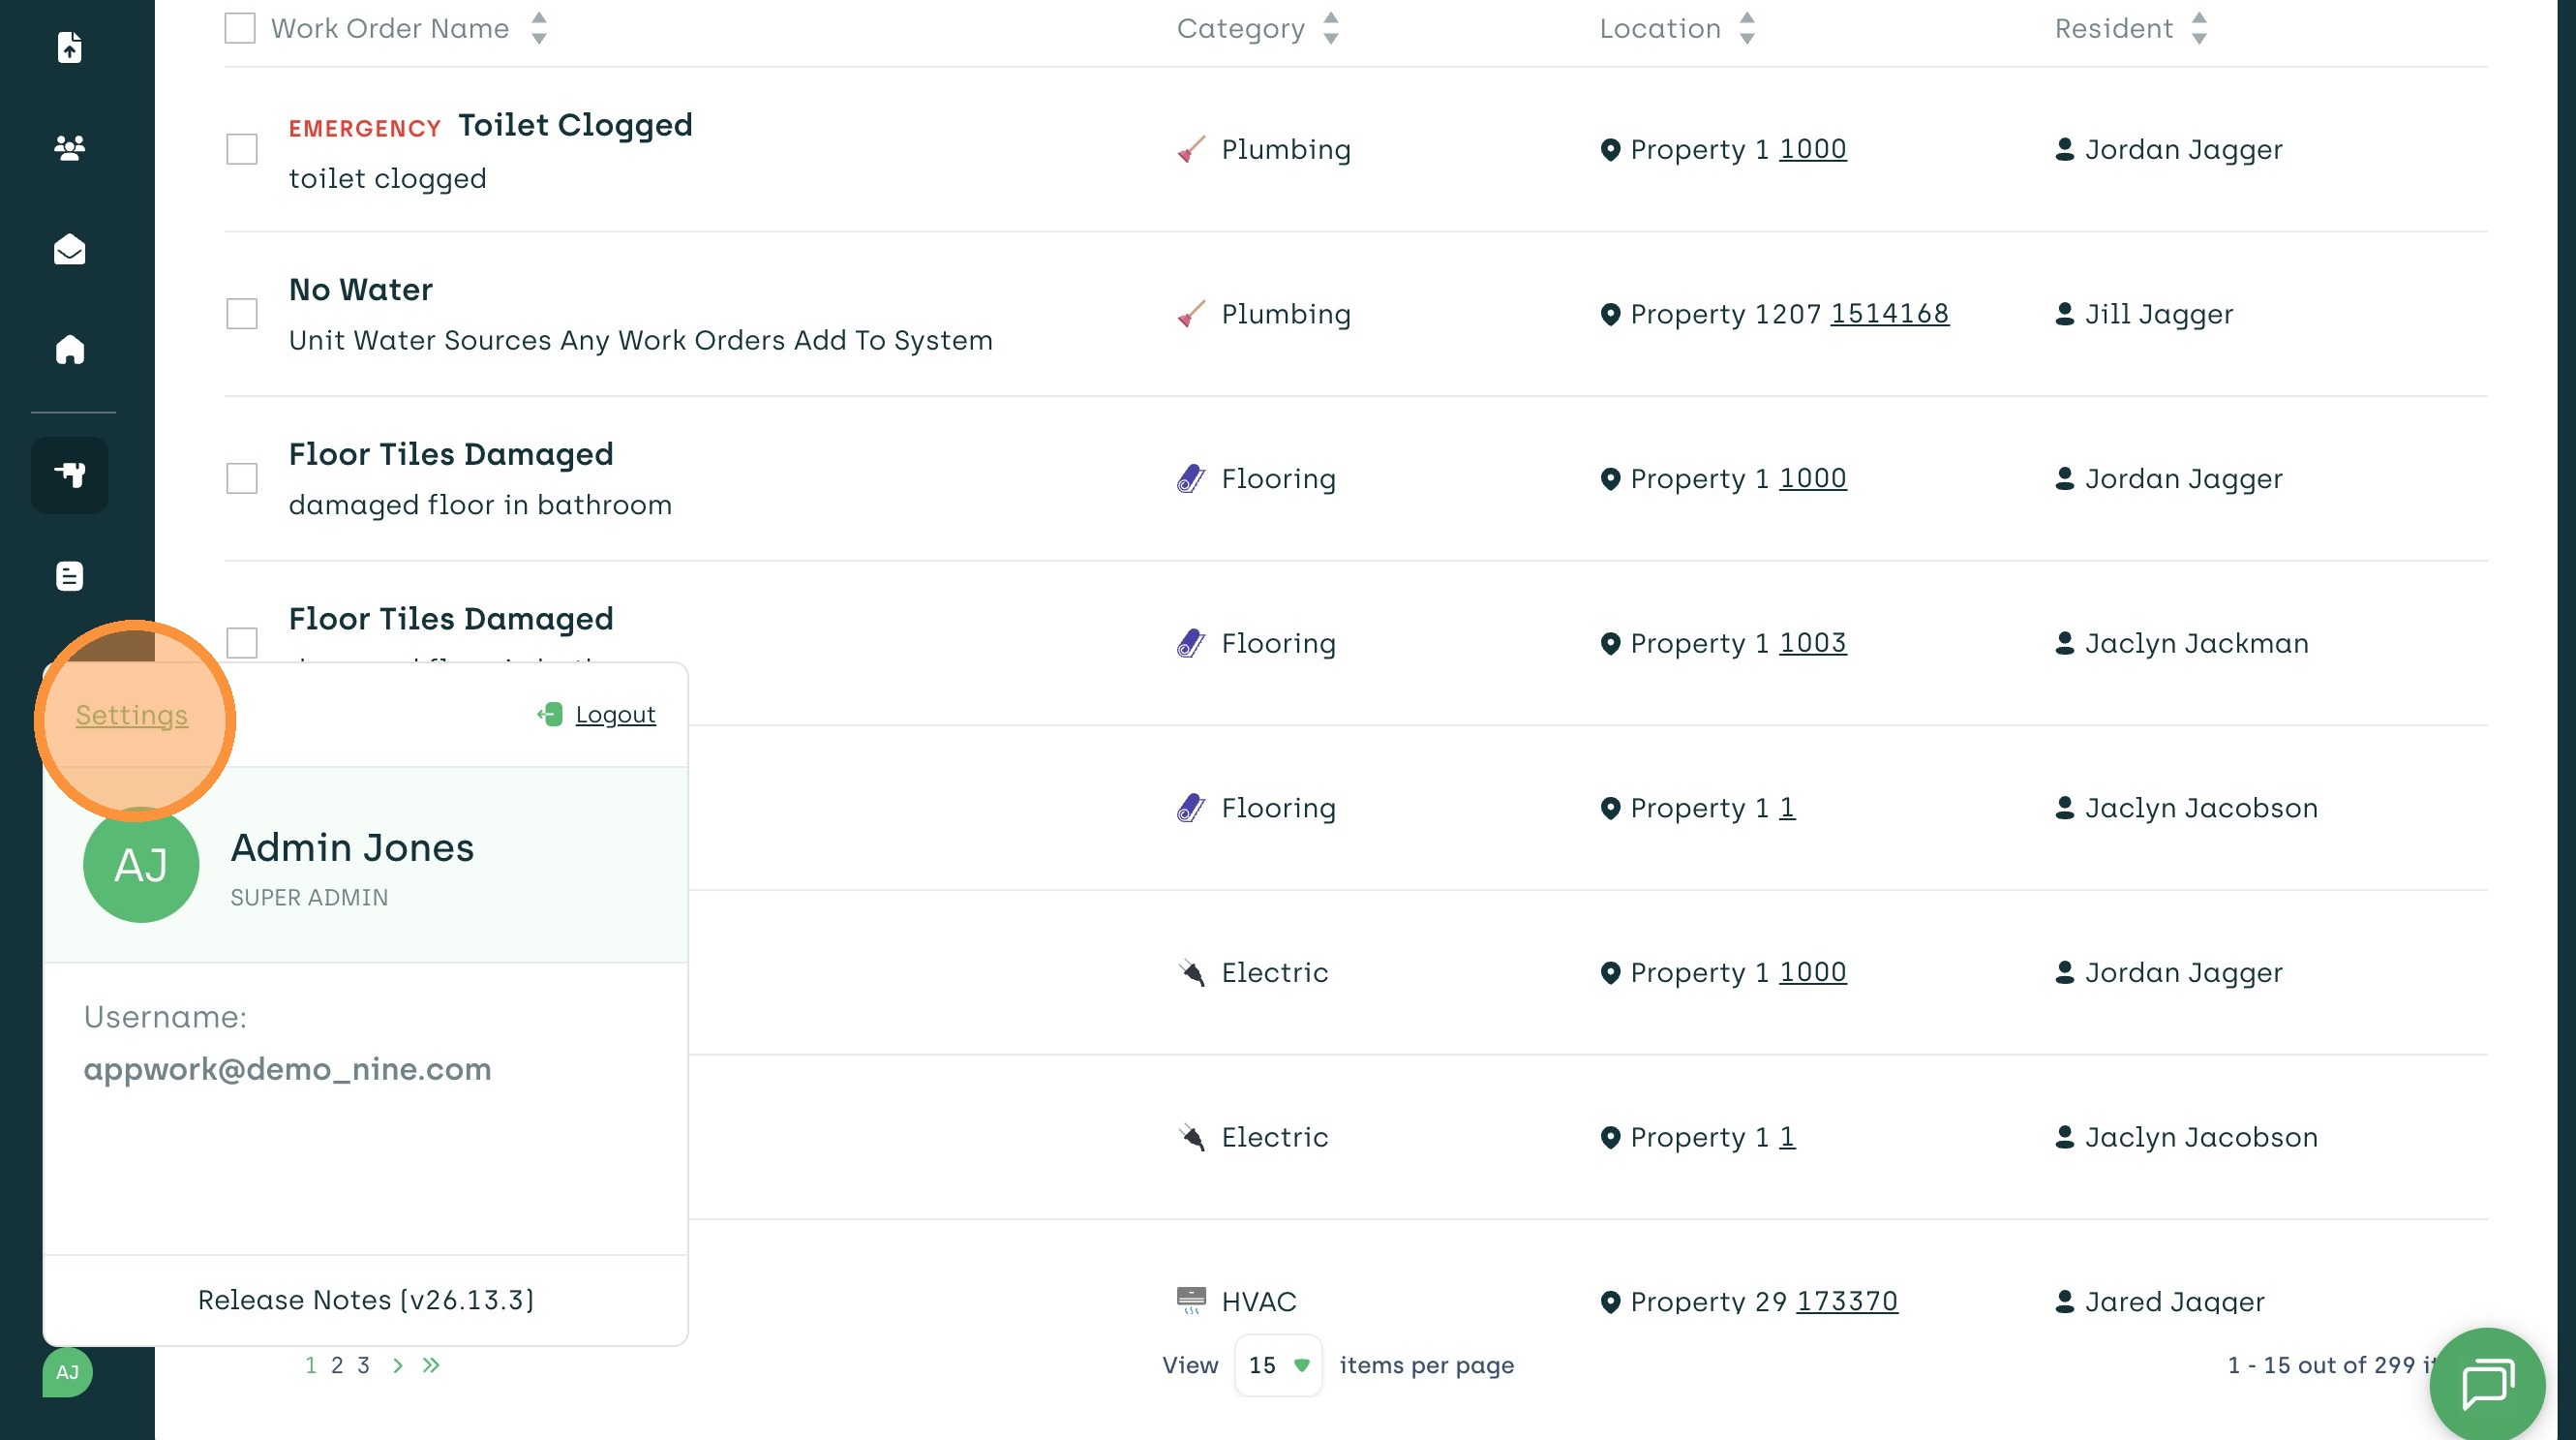Check the No Water work order checkbox
Screen dimensions: 2576x1440
coord(242,314)
